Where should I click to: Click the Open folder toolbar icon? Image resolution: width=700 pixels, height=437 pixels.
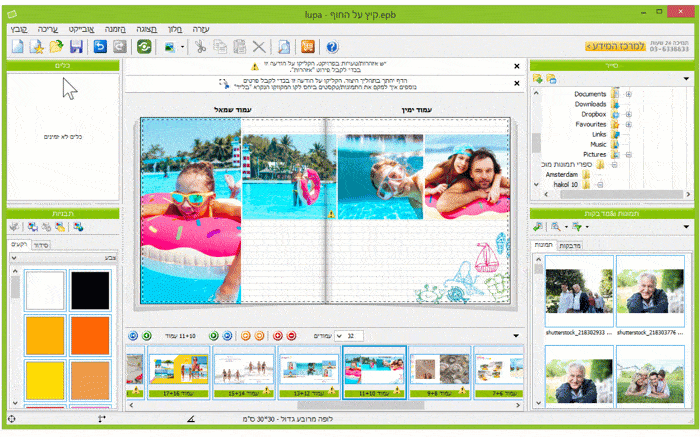[x=56, y=47]
